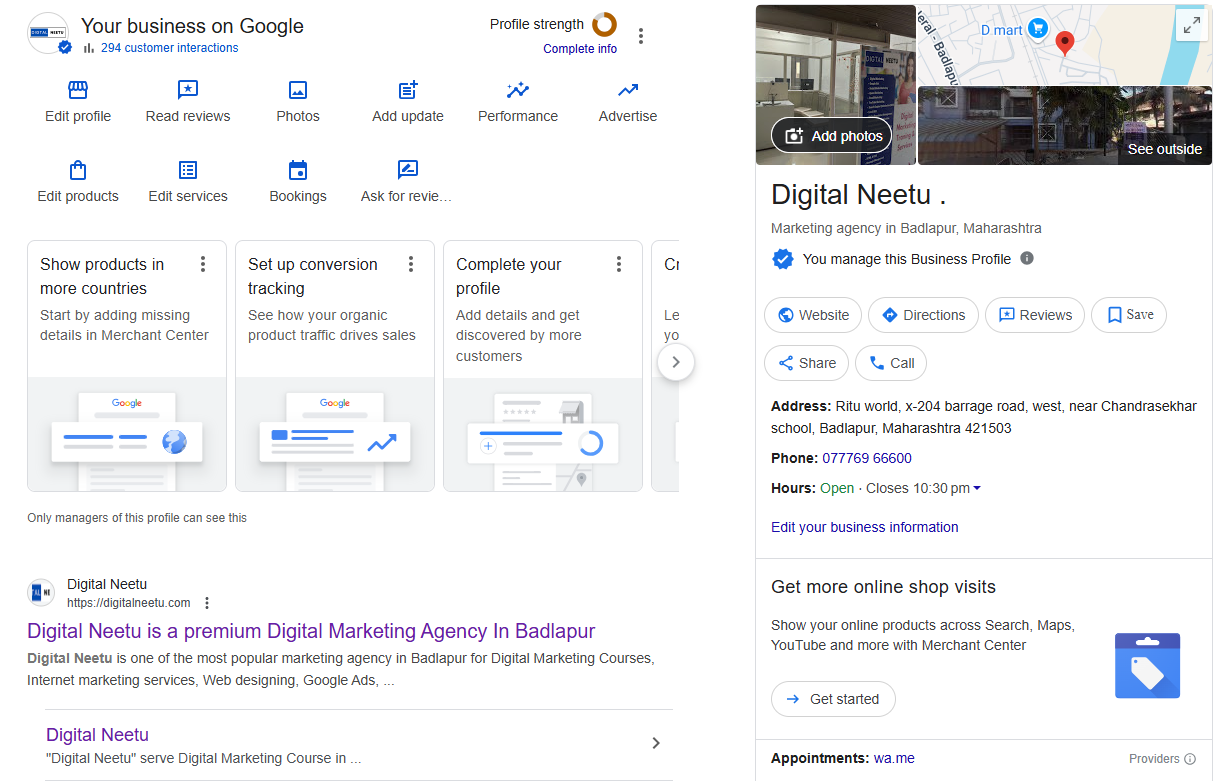Open Photos image icon
Image resolution: width=1216 pixels, height=781 pixels.
click(x=298, y=90)
